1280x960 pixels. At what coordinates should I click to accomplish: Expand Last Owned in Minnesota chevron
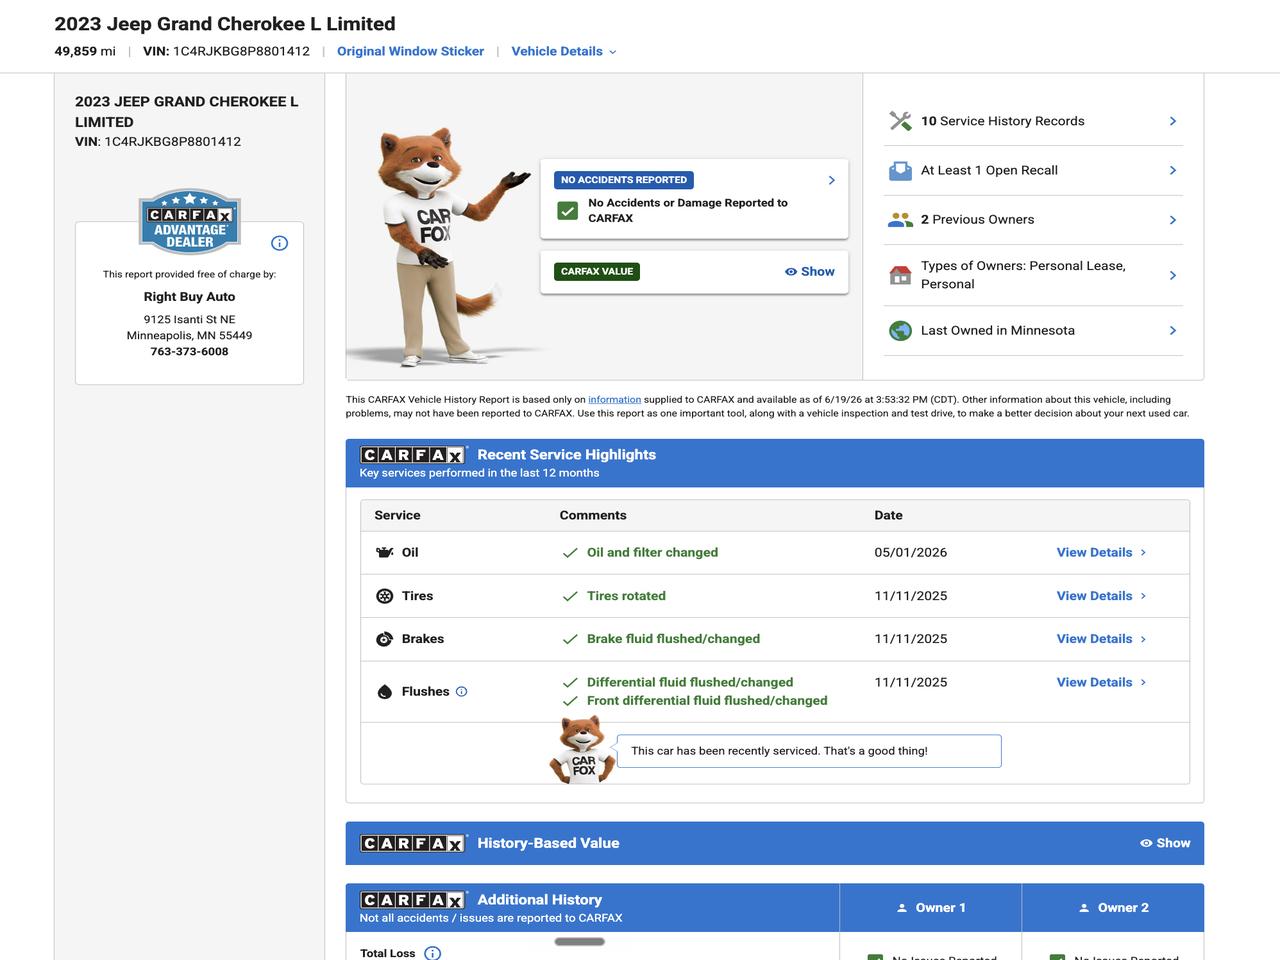[1173, 330]
